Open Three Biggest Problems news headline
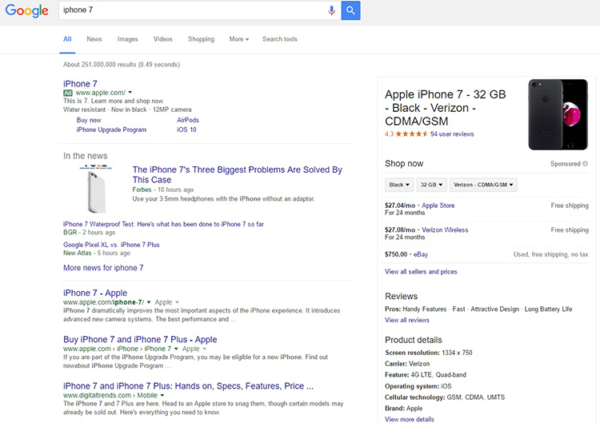Viewport: 600px width, 423px height. 237,175
